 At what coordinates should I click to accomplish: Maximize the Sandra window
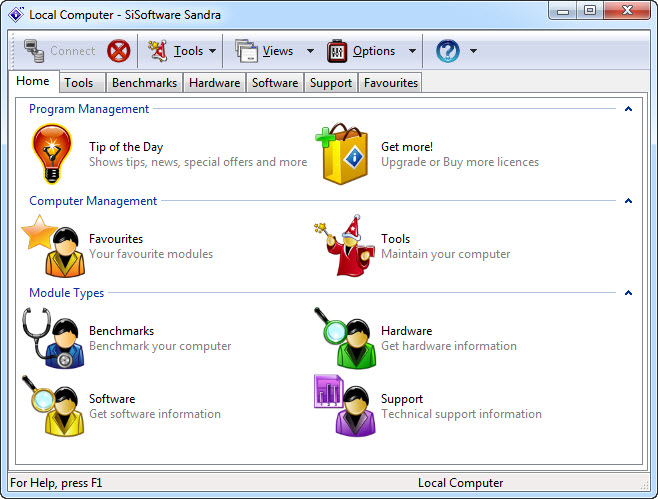(590, 10)
